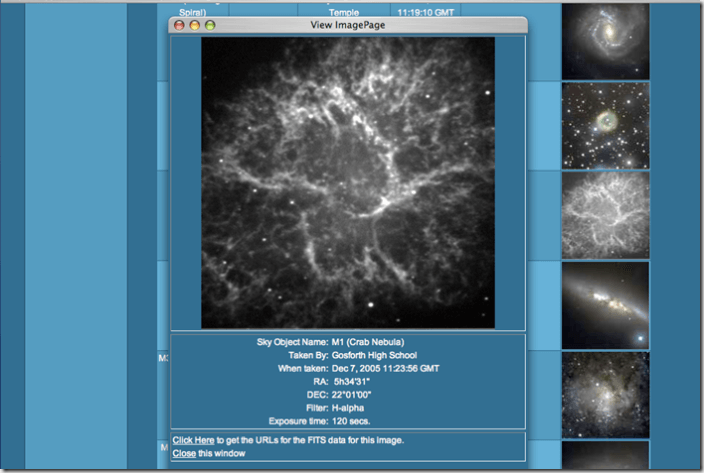This screenshot has width=704, height=473.
Task: Click the large Crab Nebula image
Action: click(x=348, y=183)
